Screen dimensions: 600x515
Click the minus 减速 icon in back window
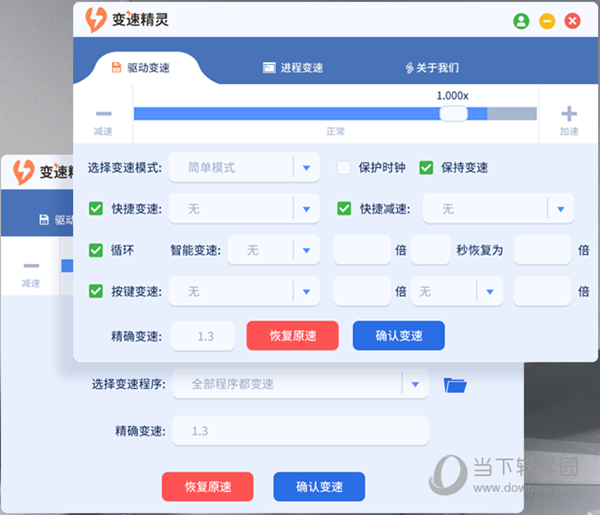tap(31, 266)
